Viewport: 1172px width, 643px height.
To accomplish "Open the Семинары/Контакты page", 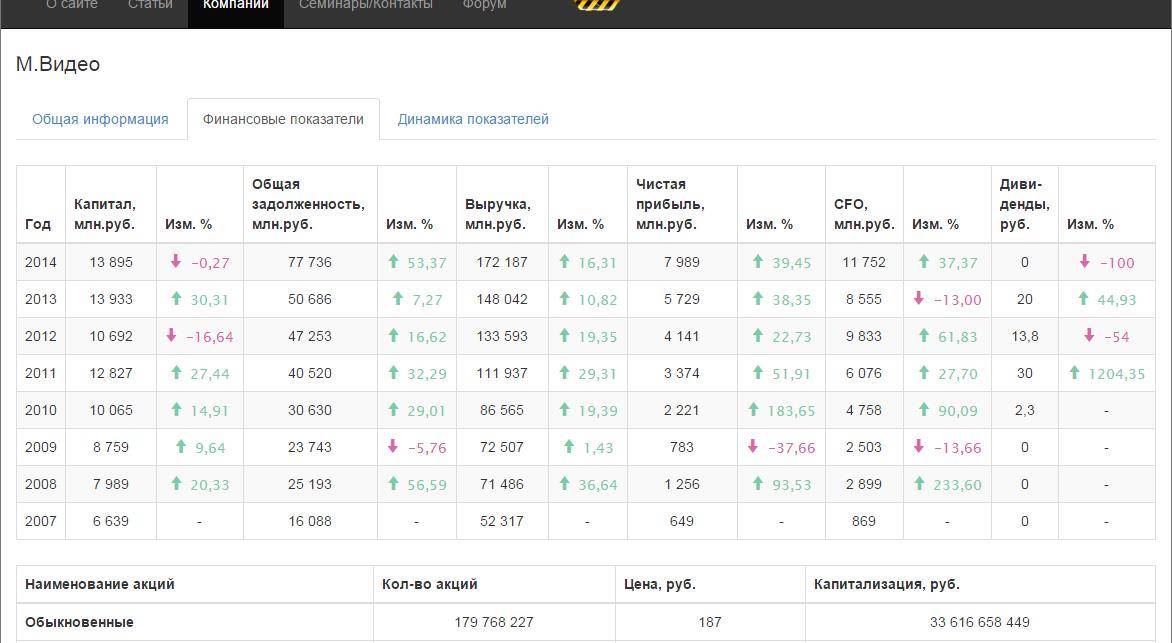I will [x=365, y=6].
